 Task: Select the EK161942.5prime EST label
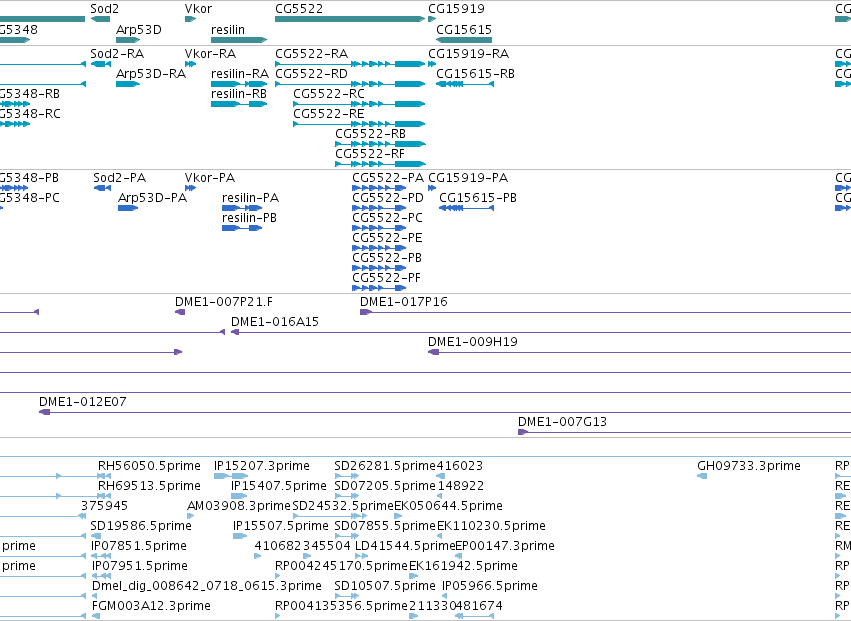click(463, 567)
